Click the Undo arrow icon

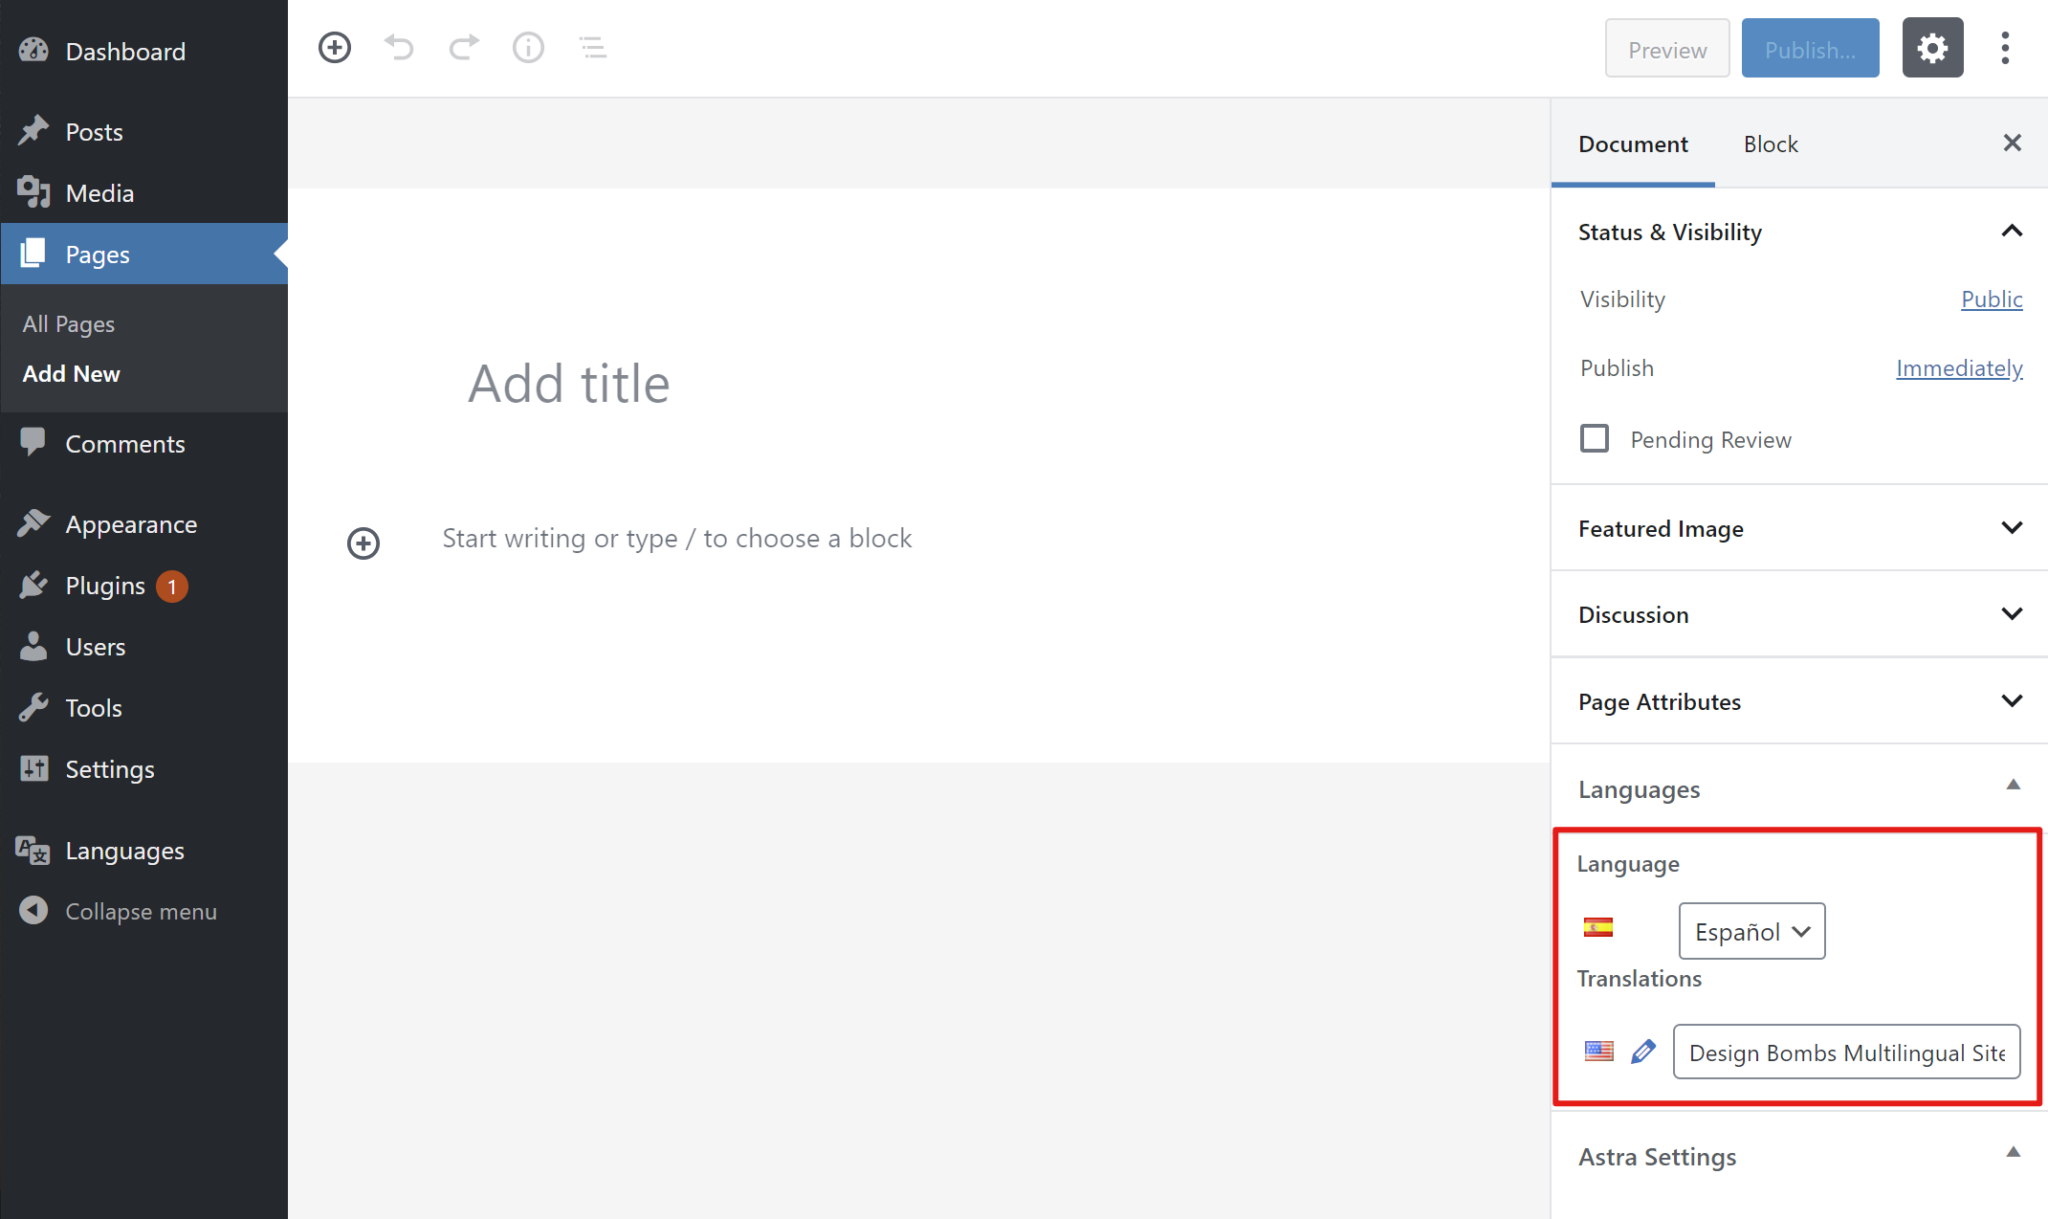tap(399, 47)
